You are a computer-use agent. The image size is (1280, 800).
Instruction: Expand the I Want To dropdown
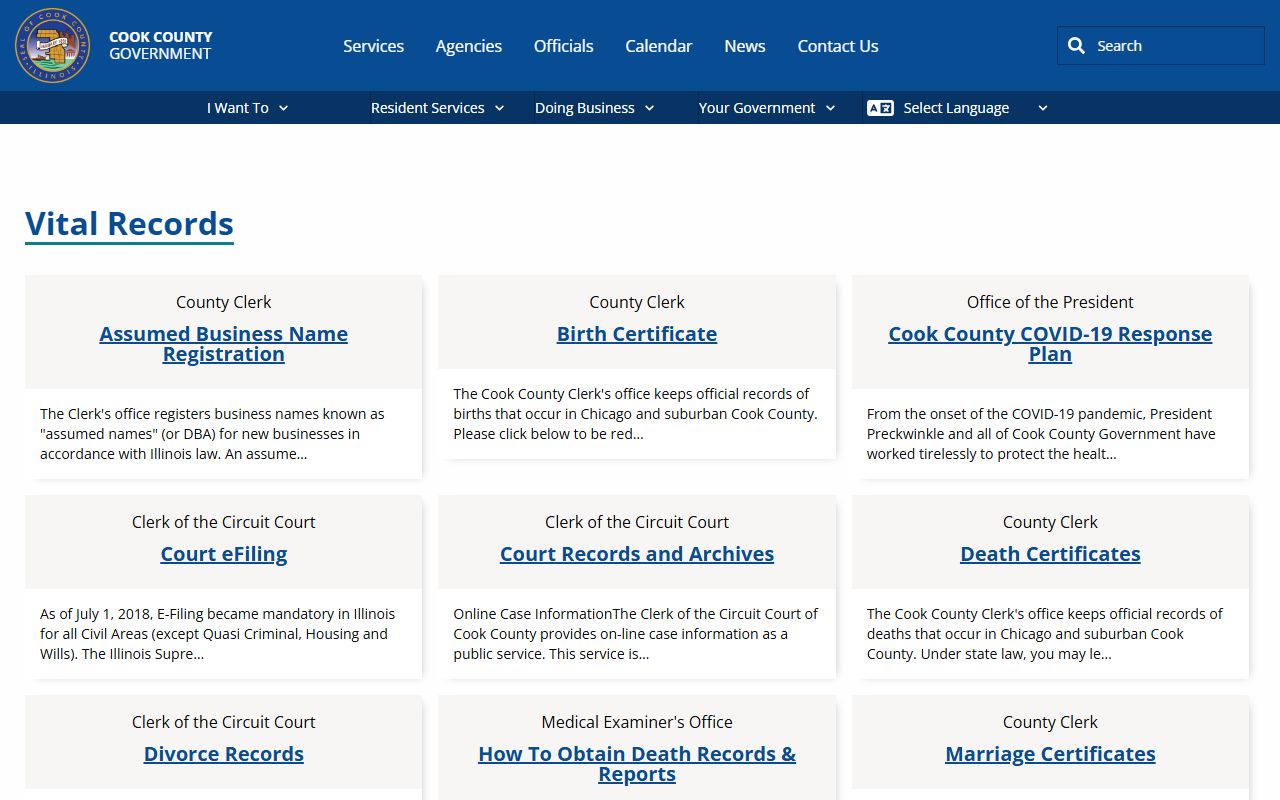(x=248, y=108)
